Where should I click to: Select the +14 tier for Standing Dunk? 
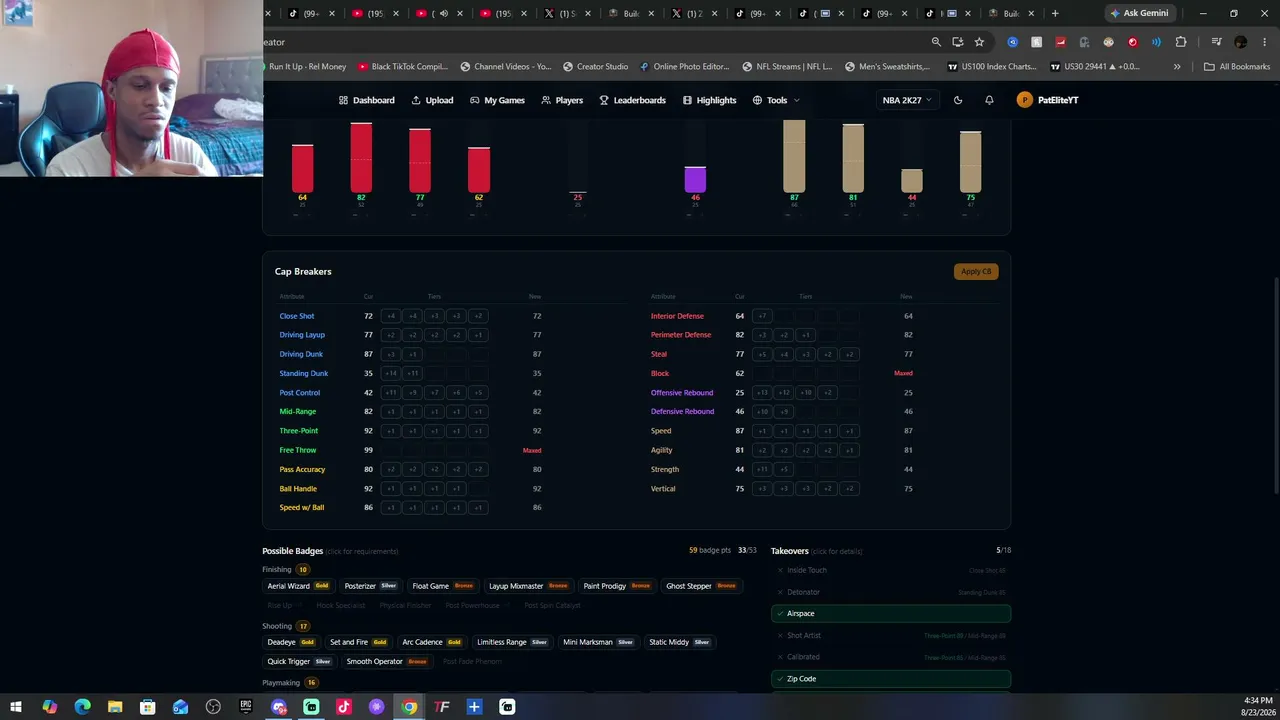[x=391, y=373]
